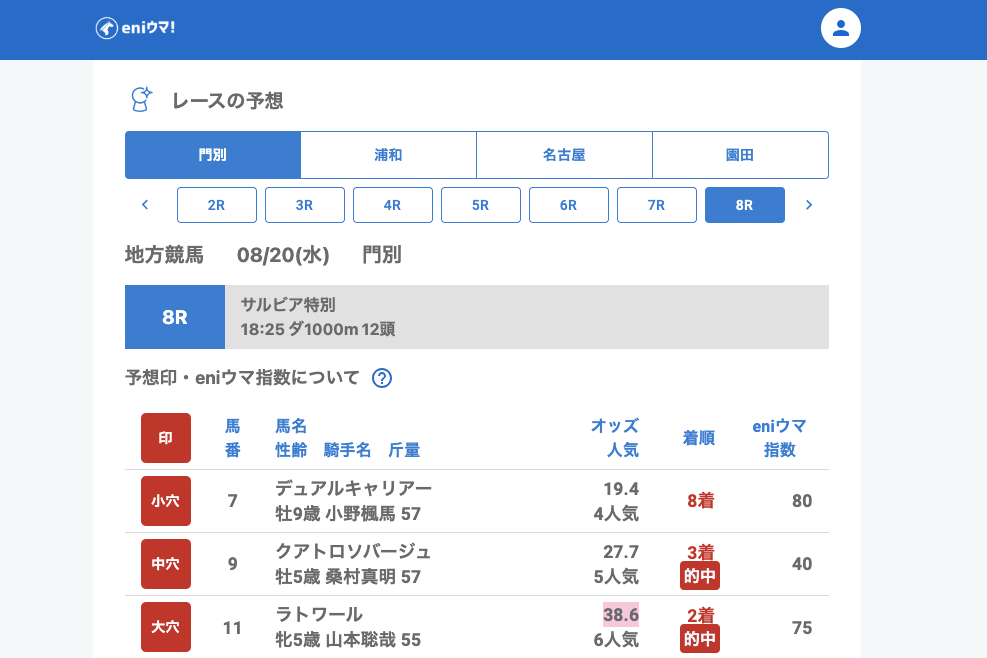Click the 大穴 mark badge
The height and width of the screenshot is (658, 987).
point(166,627)
